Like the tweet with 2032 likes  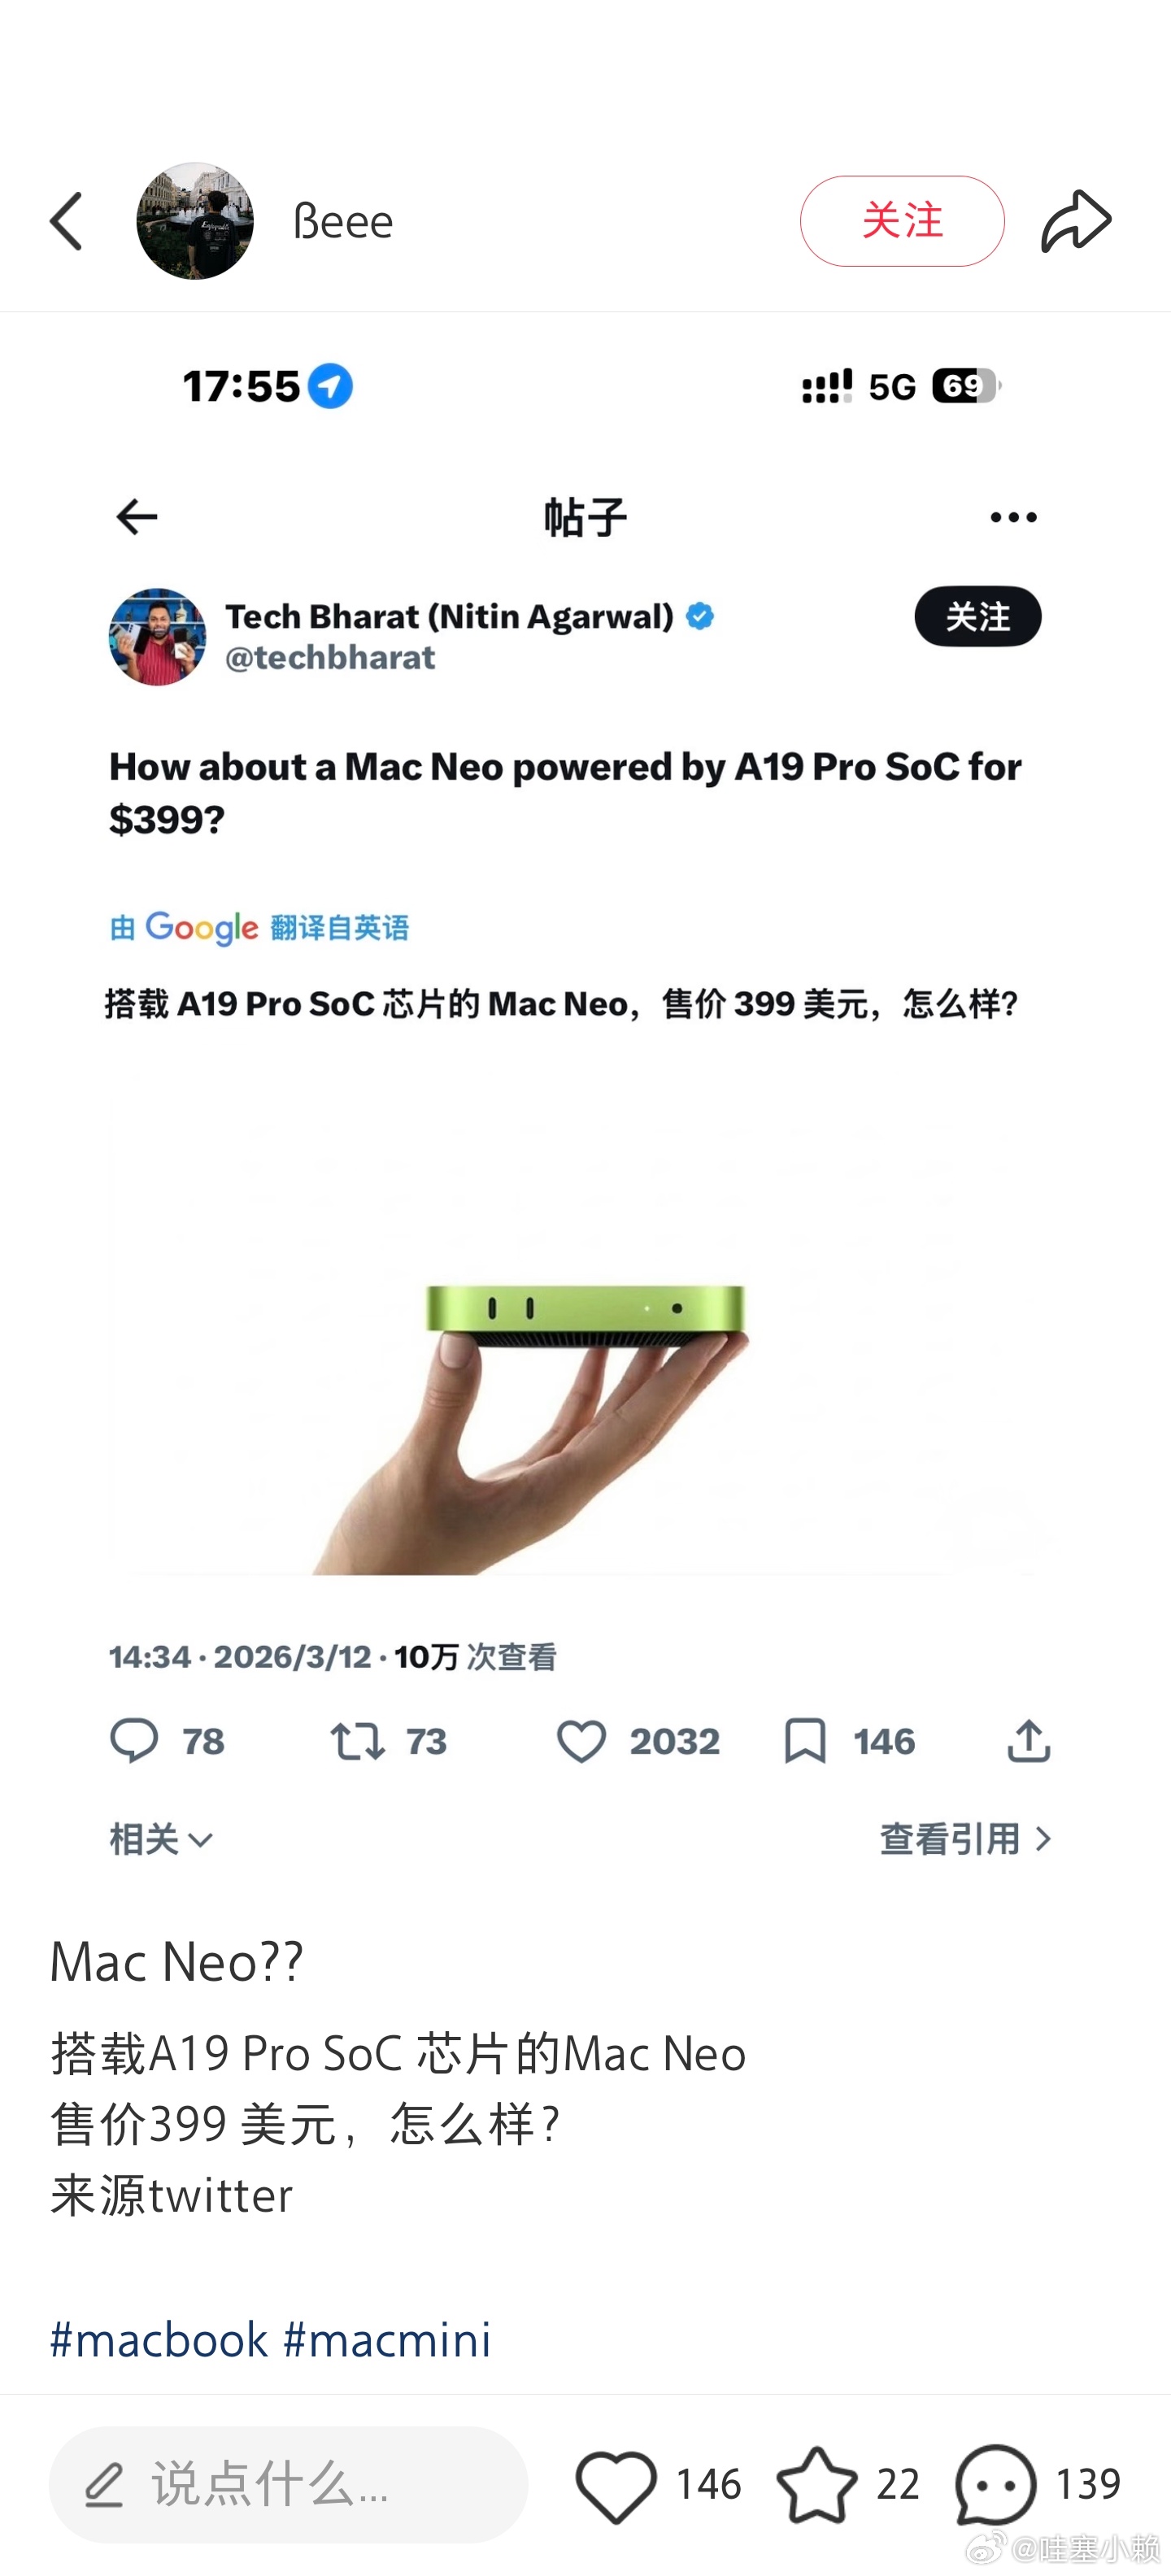pyautogui.click(x=638, y=1741)
